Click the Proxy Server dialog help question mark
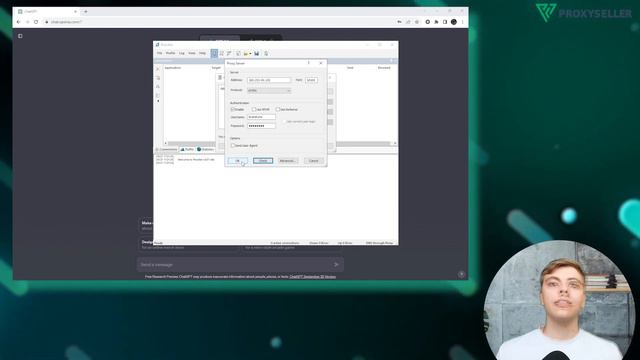640x360 pixels. (x=309, y=63)
